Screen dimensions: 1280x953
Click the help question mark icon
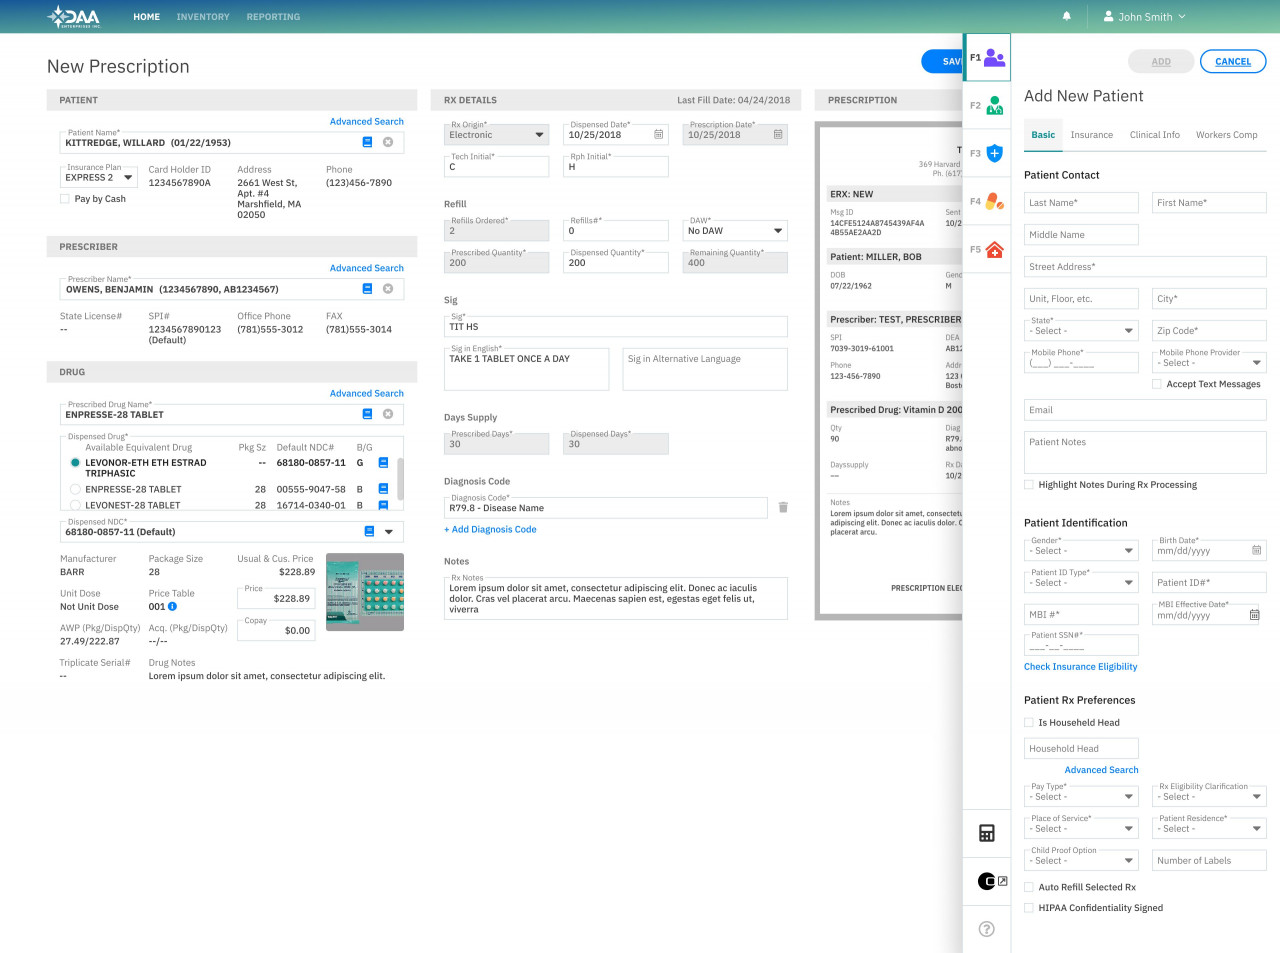pyautogui.click(x=986, y=929)
